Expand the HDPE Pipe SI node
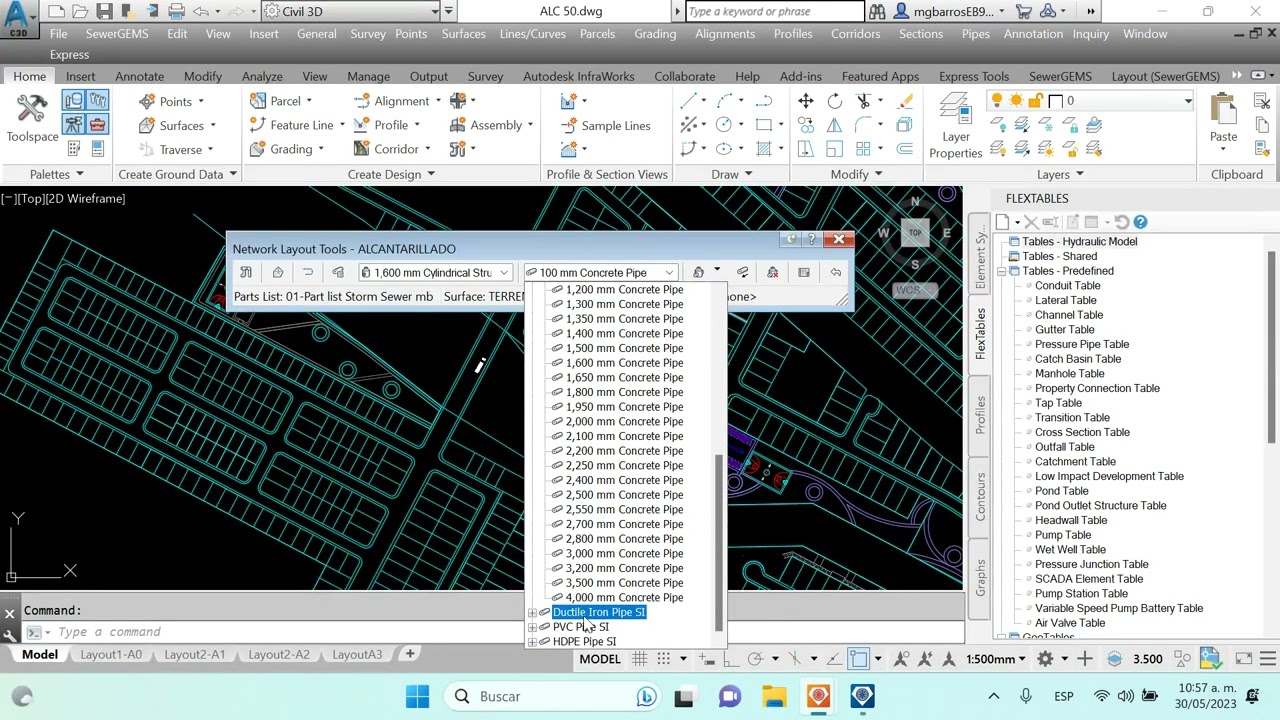The width and height of the screenshot is (1280, 720). coord(532,641)
